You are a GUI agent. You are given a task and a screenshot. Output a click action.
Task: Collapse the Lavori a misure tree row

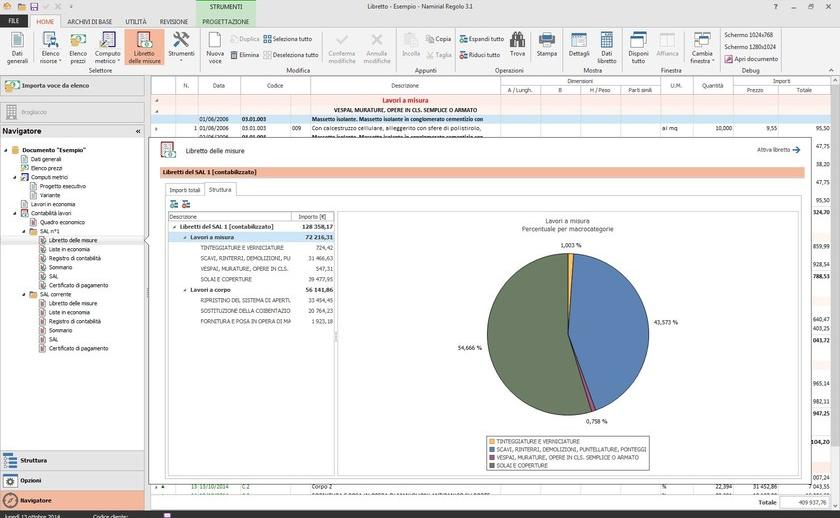[185, 237]
